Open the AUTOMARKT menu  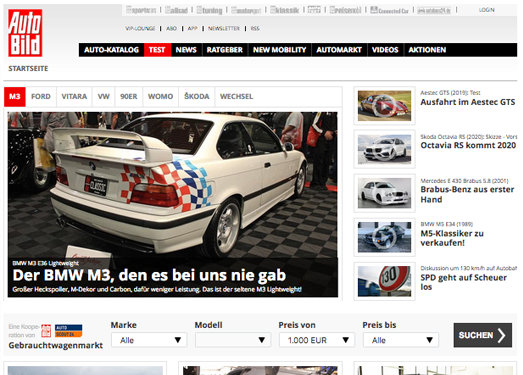click(x=339, y=50)
